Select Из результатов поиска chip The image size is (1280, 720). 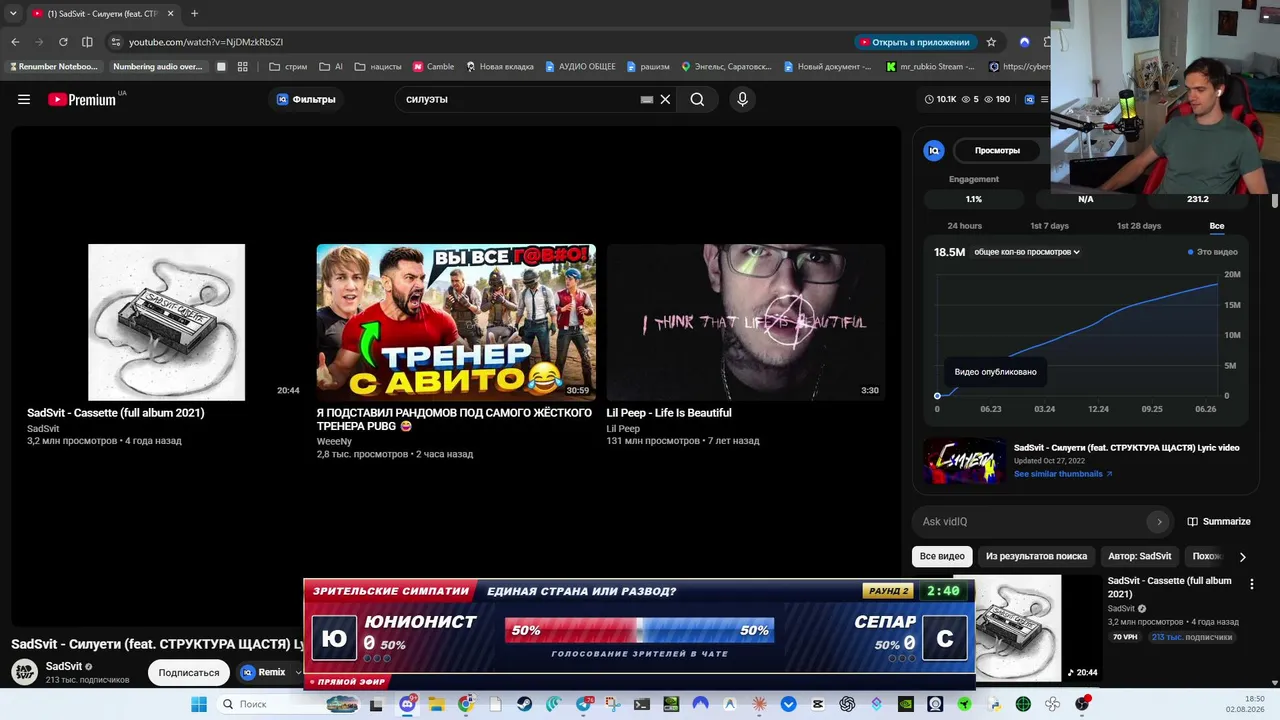1036,556
